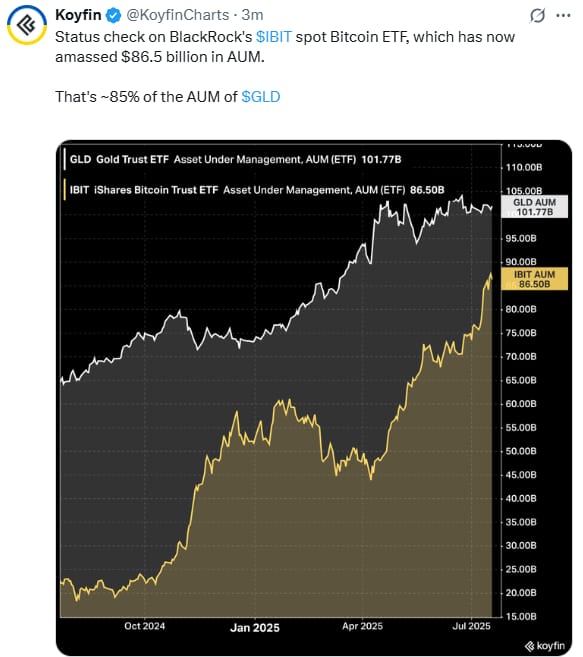The image size is (583, 657).
Task: Click the white GLD legend color bar
Action: (x=65, y=160)
